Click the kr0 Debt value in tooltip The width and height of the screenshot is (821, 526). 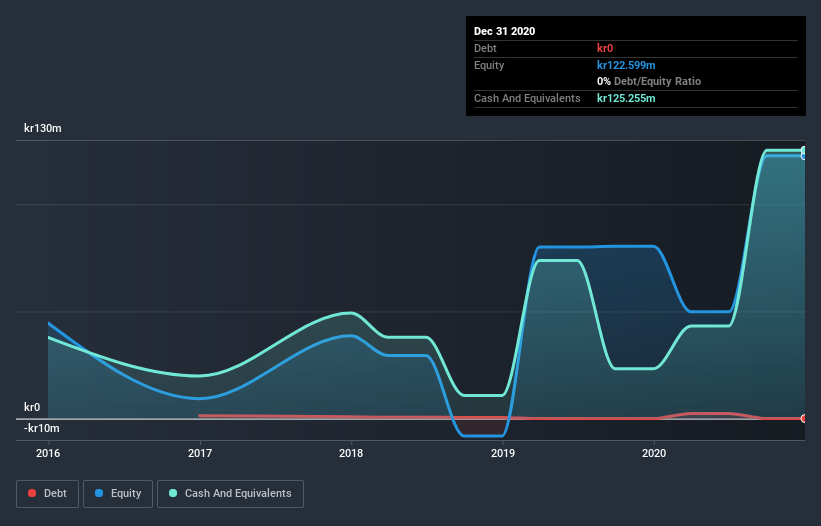[605, 48]
